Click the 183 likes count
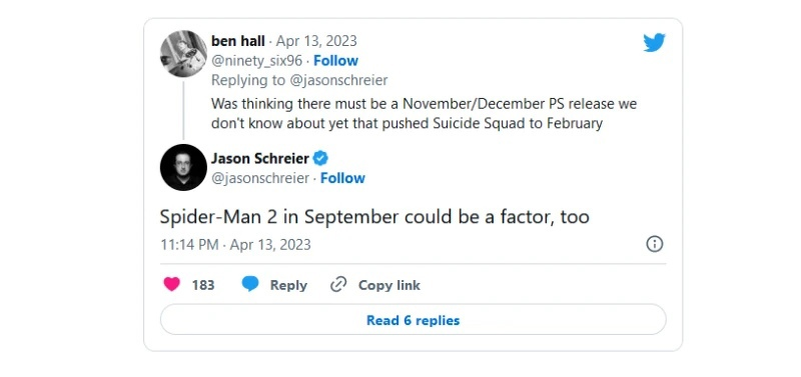The height and width of the screenshot is (377, 801). click(203, 285)
